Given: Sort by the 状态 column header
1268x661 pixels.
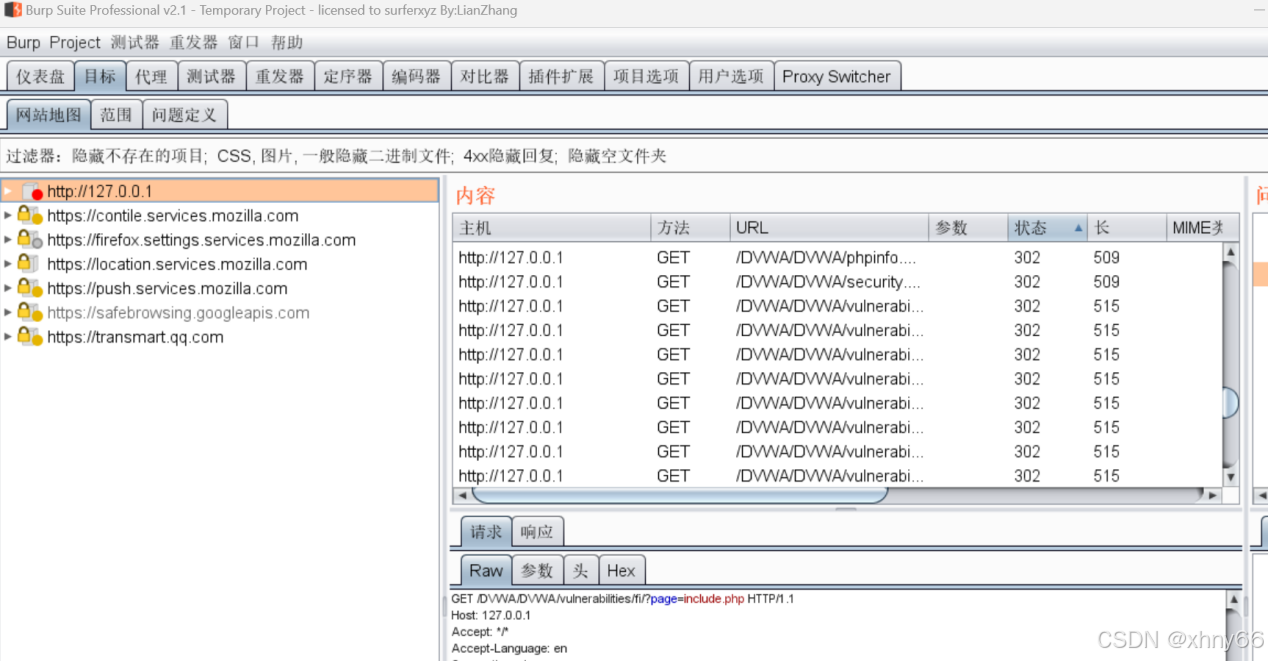Looking at the screenshot, I should coord(1047,228).
